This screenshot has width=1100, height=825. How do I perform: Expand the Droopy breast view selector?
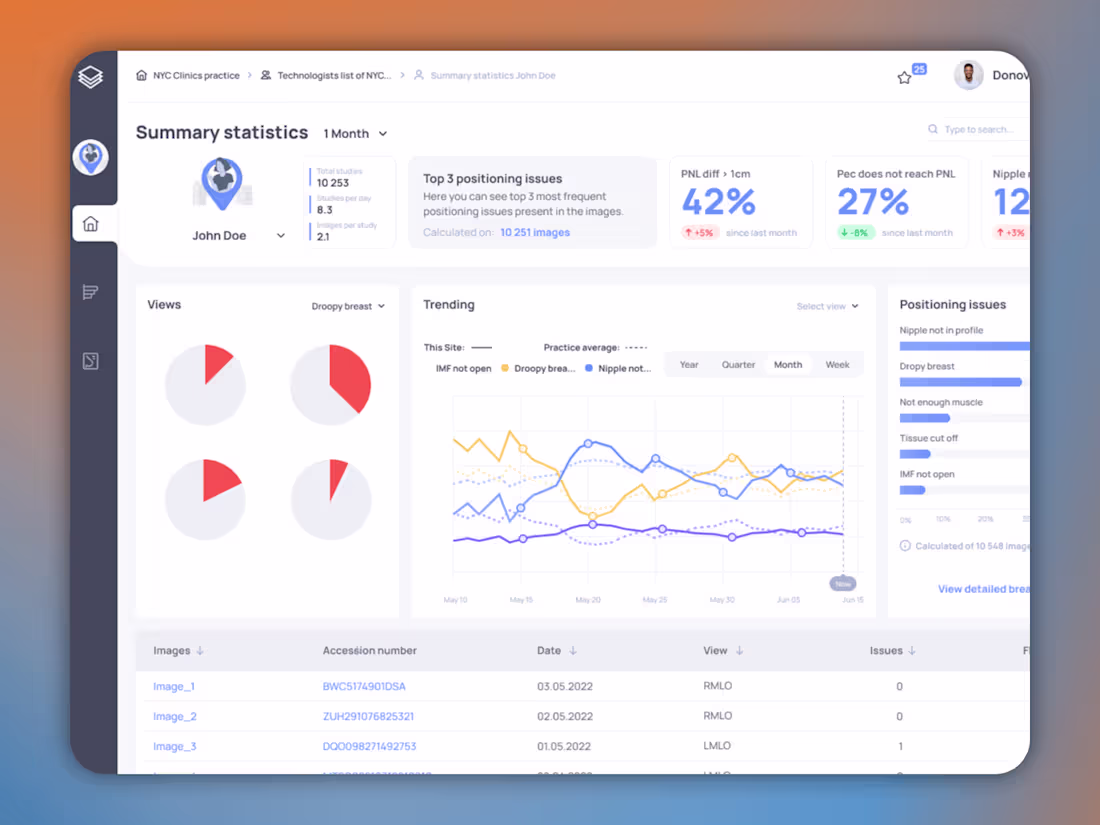click(348, 306)
